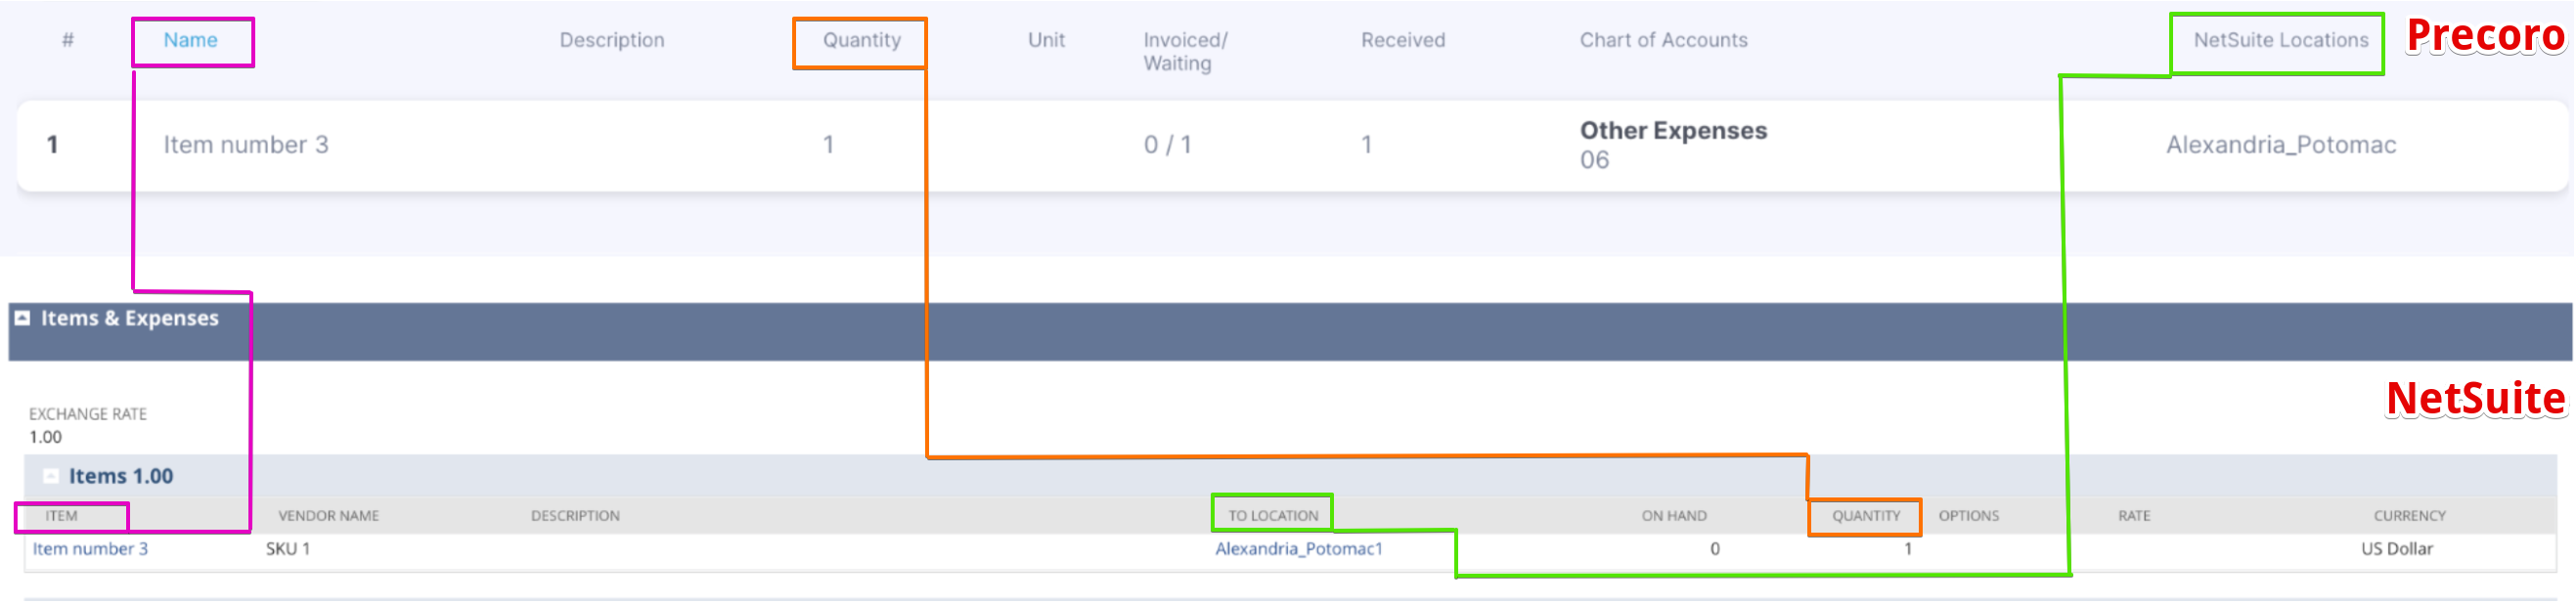This screenshot has height=603, width=2576.
Task: Select the Other Expenses account value
Action: click(x=1673, y=130)
